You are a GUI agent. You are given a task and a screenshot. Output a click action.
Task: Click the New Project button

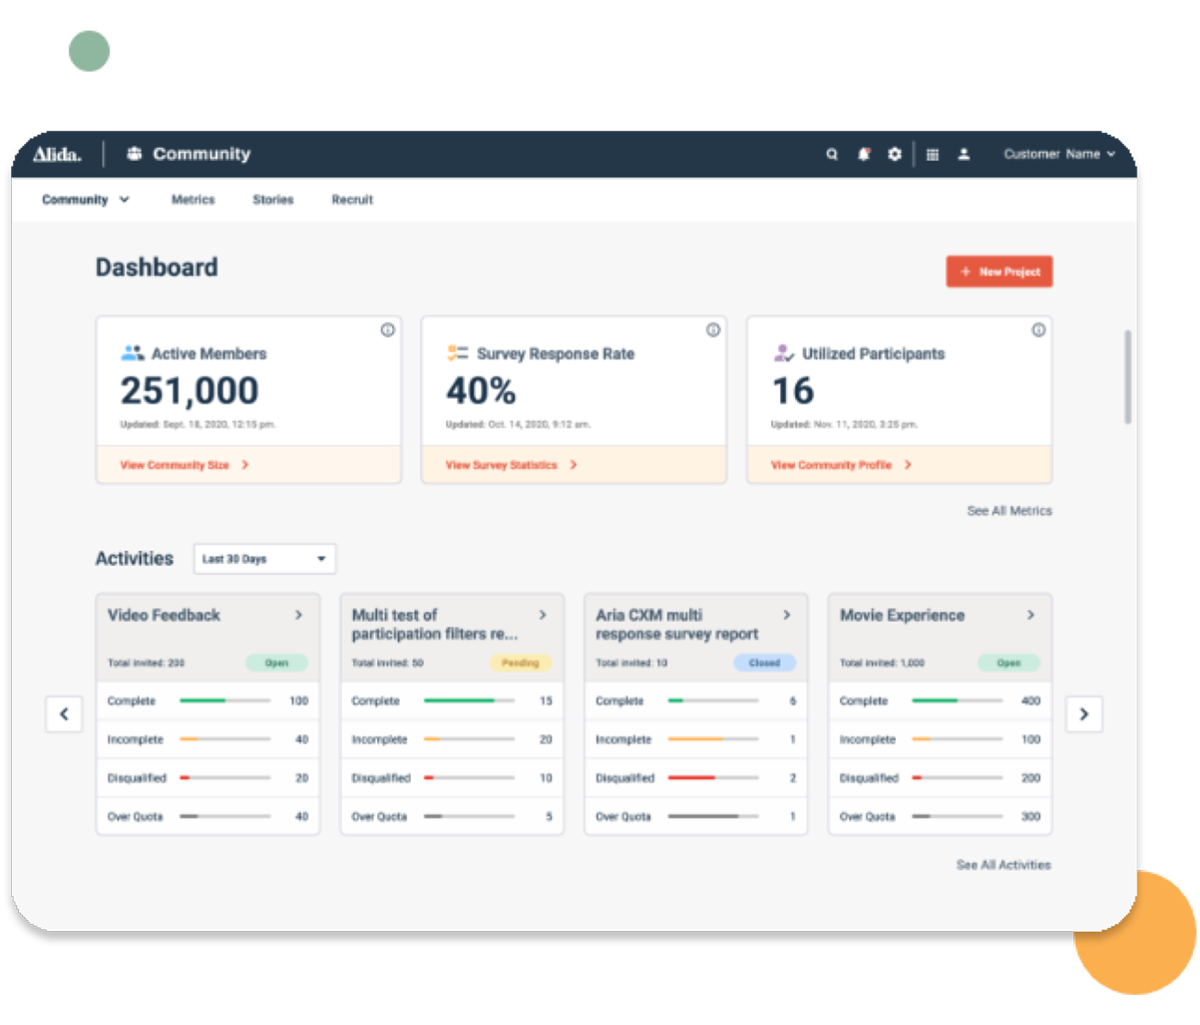[999, 272]
